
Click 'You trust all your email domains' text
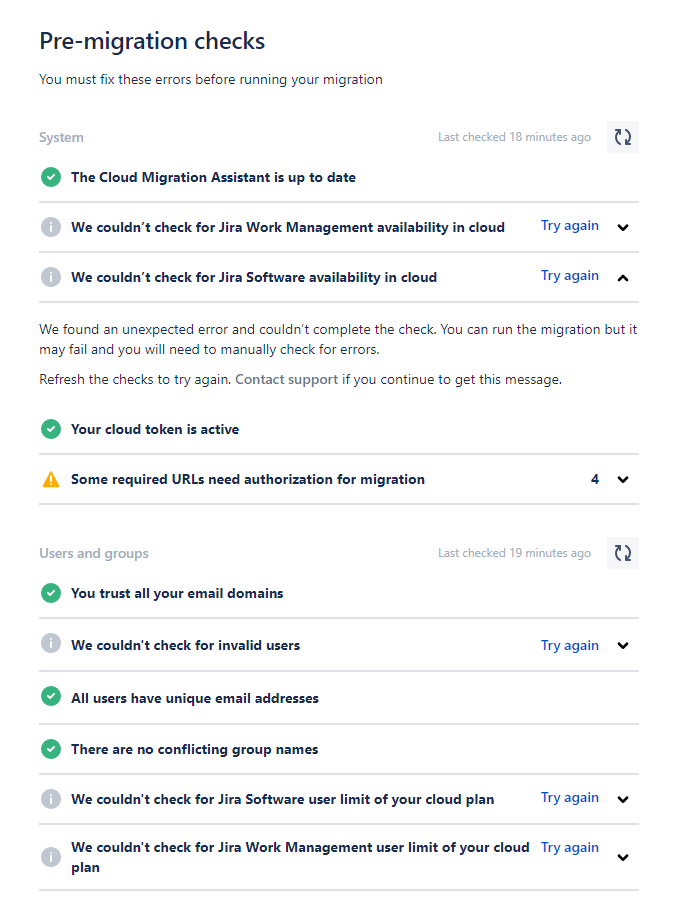pyautogui.click(x=177, y=593)
